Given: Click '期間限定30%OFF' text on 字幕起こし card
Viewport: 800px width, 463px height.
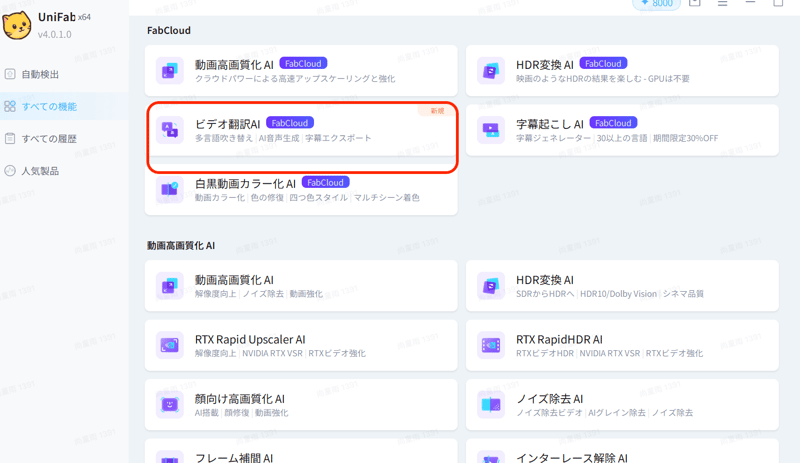Looking at the screenshot, I should click(x=685, y=138).
